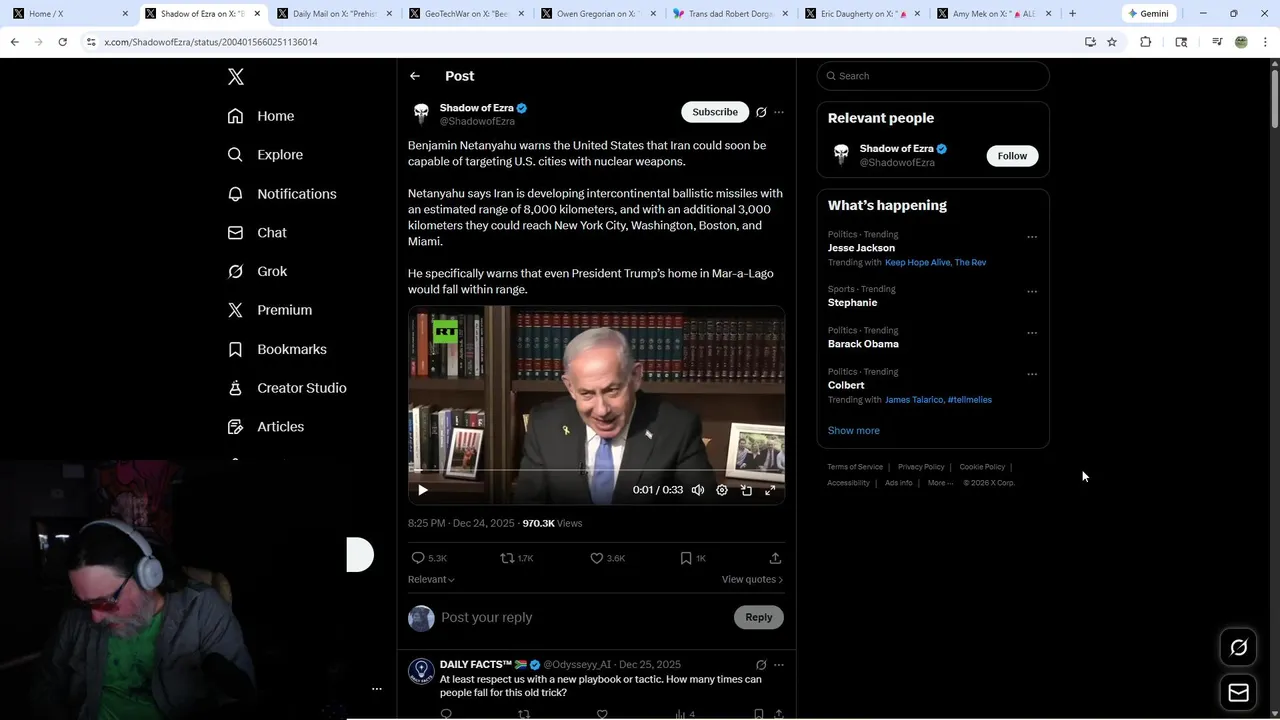Viewport: 1280px width, 720px height.
Task: Click the Search box
Action: (x=933, y=76)
